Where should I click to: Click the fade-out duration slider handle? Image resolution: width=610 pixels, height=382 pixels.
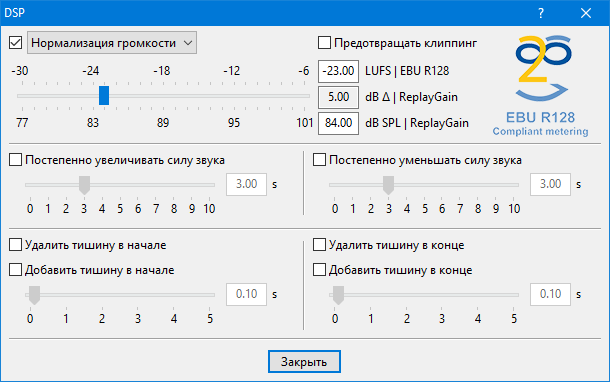coord(388,185)
